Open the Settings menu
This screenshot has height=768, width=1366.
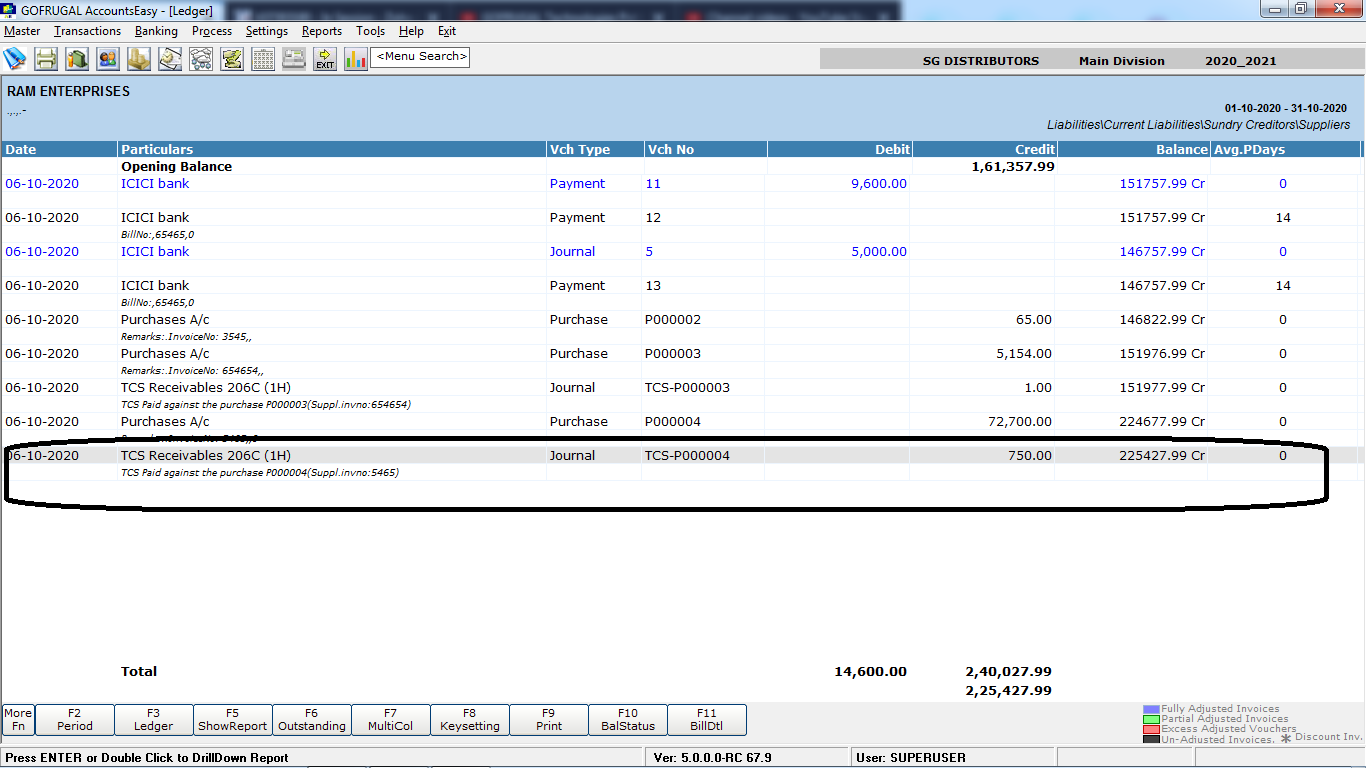click(267, 31)
